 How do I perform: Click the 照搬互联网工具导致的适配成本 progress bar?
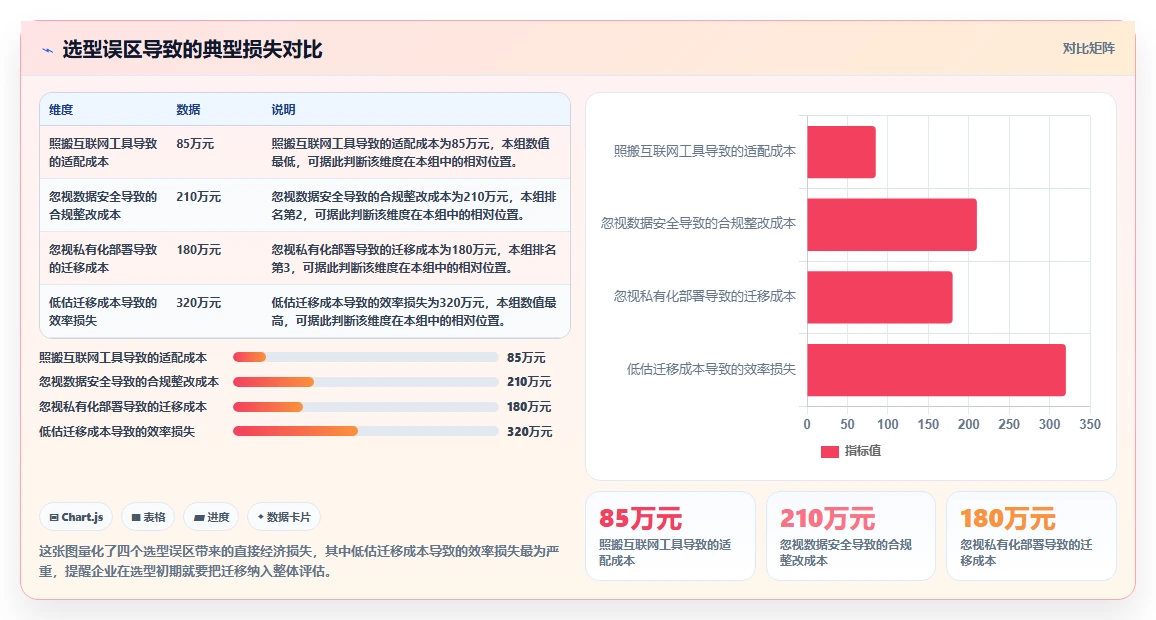[366, 358]
